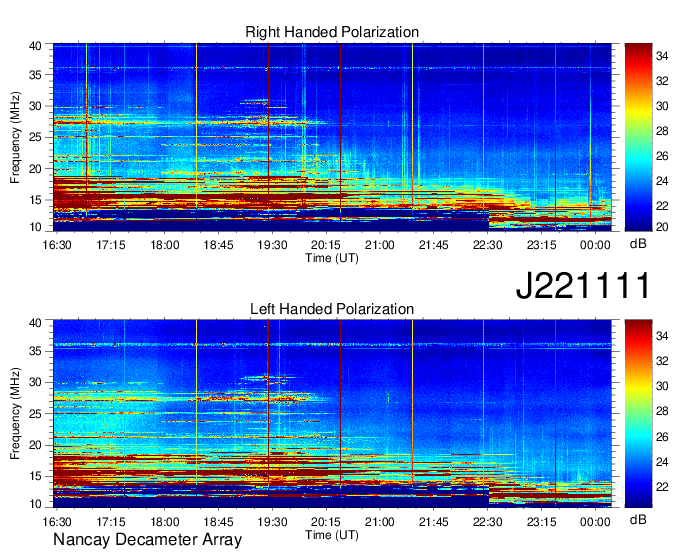Click 22:30 time tick under Left Handed plot
The image size is (680, 552).
tap(487, 522)
